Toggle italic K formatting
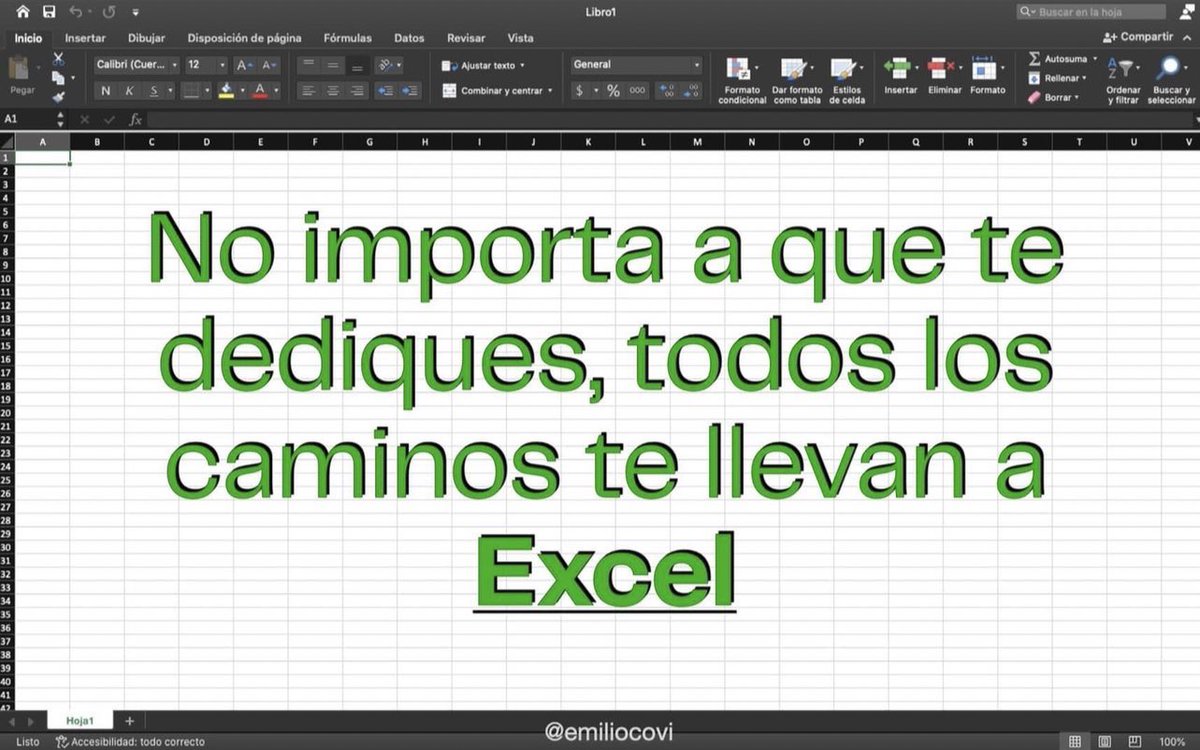This screenshot has width=1200, height=750. click(x=129, y=91)
